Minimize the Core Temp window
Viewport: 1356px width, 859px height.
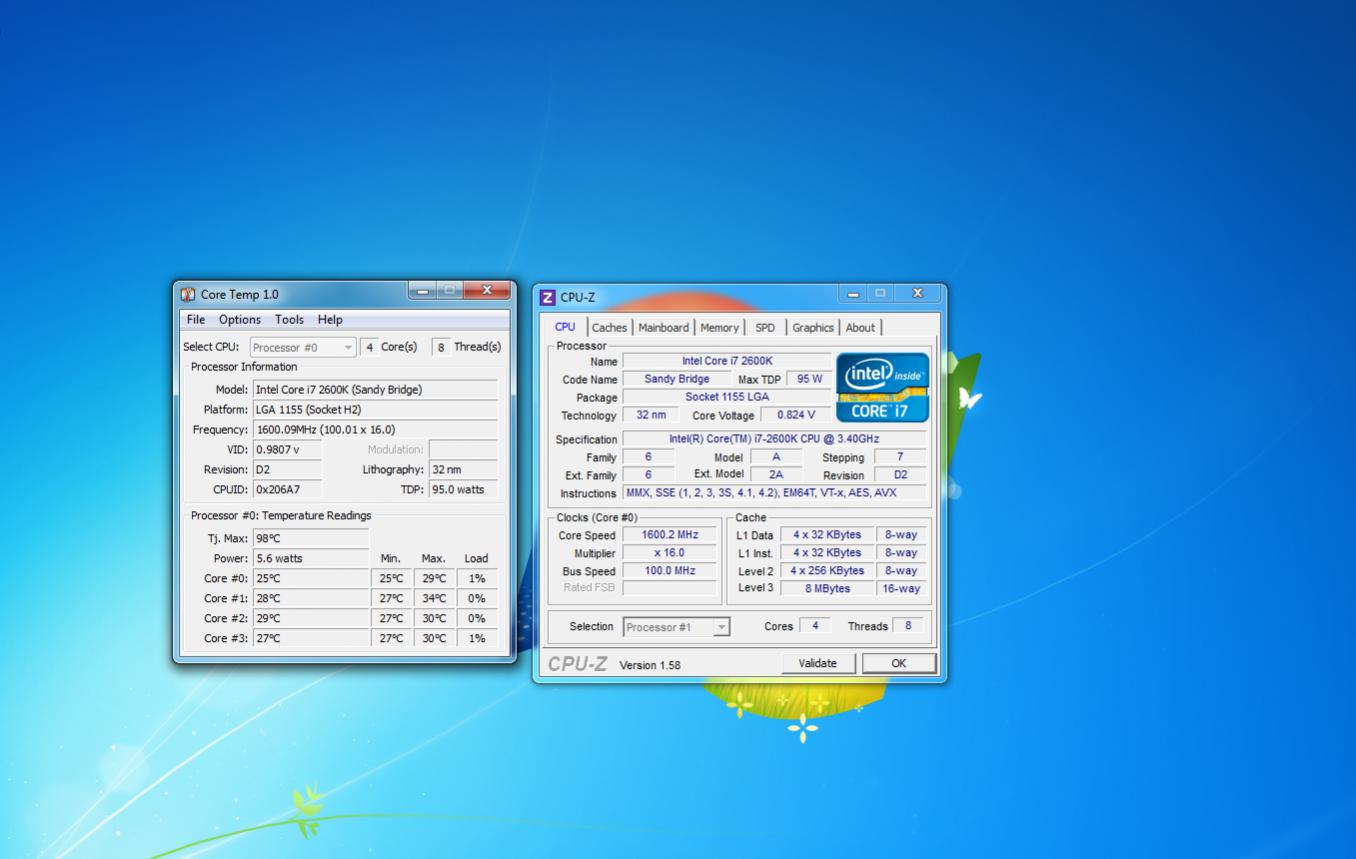click(422, 291)
